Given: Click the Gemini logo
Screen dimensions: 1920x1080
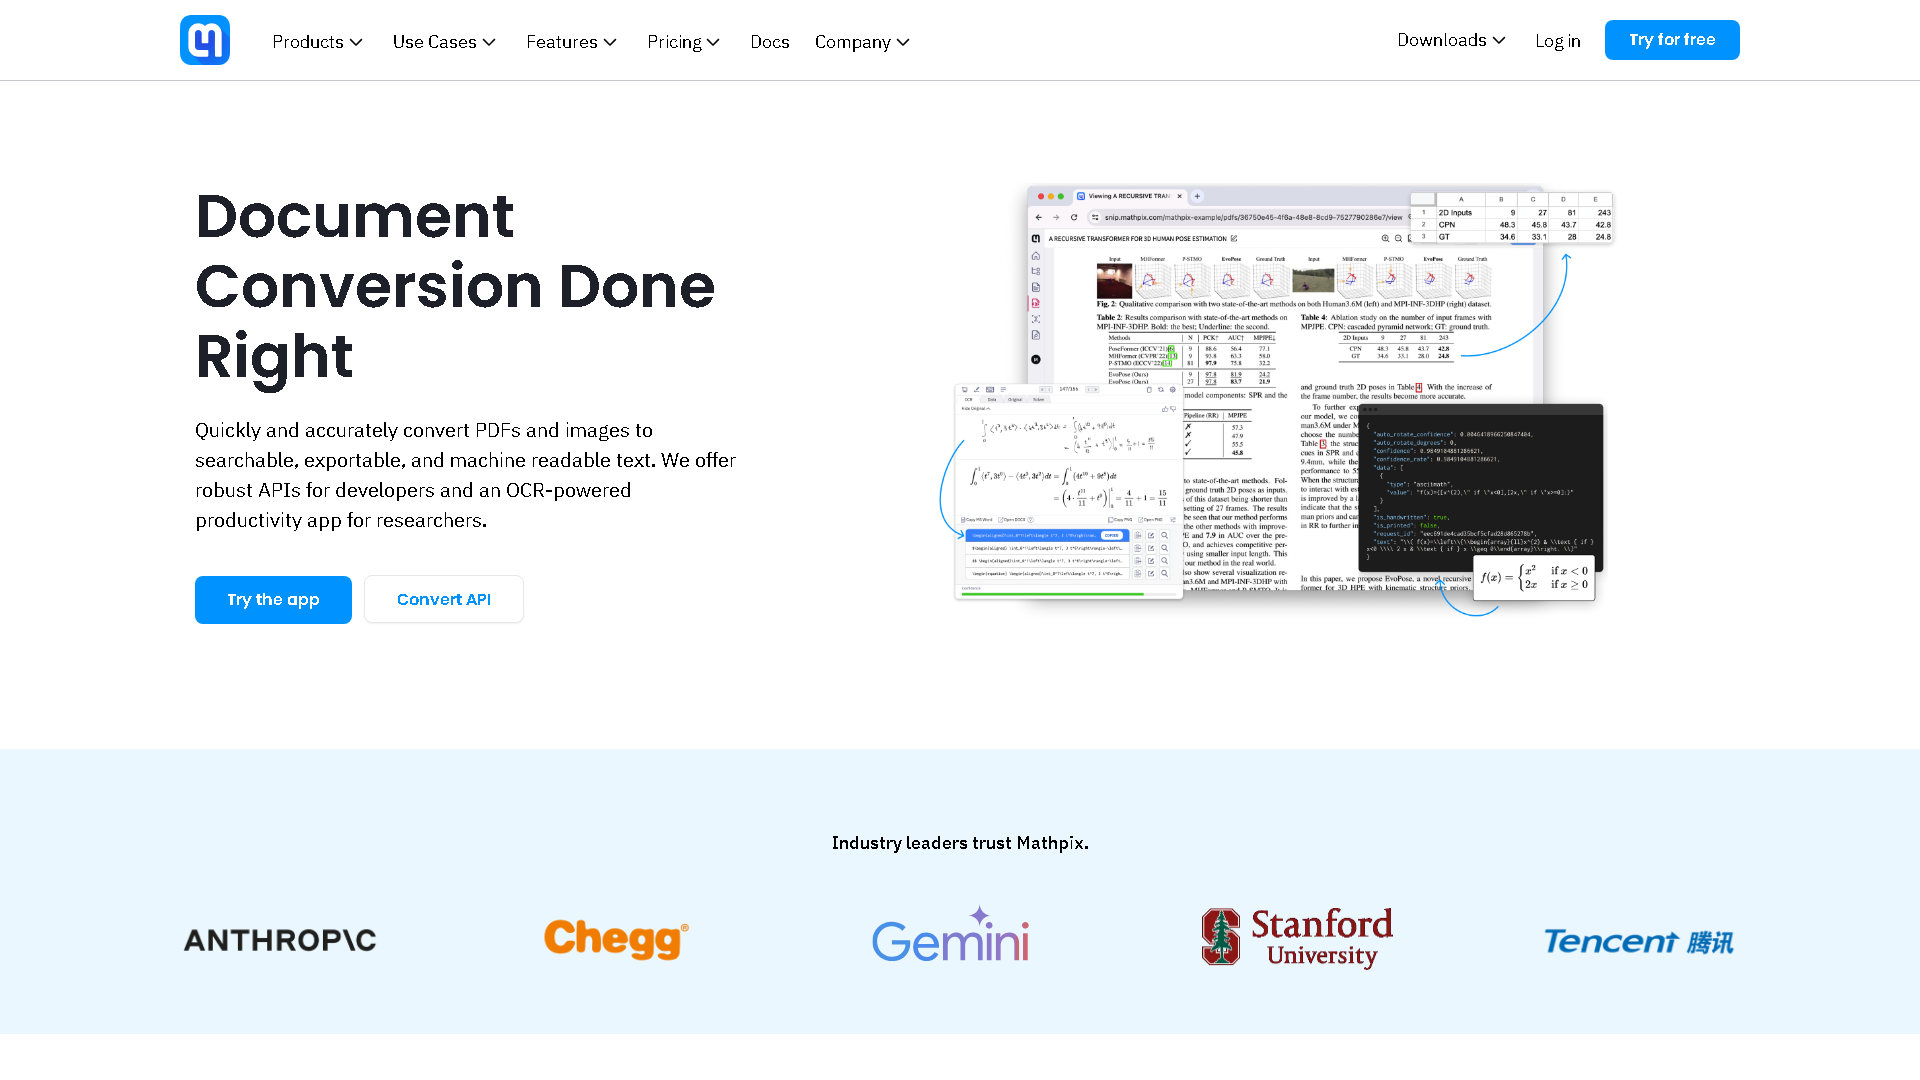Looking at the screenshot, I should (950, 936).
